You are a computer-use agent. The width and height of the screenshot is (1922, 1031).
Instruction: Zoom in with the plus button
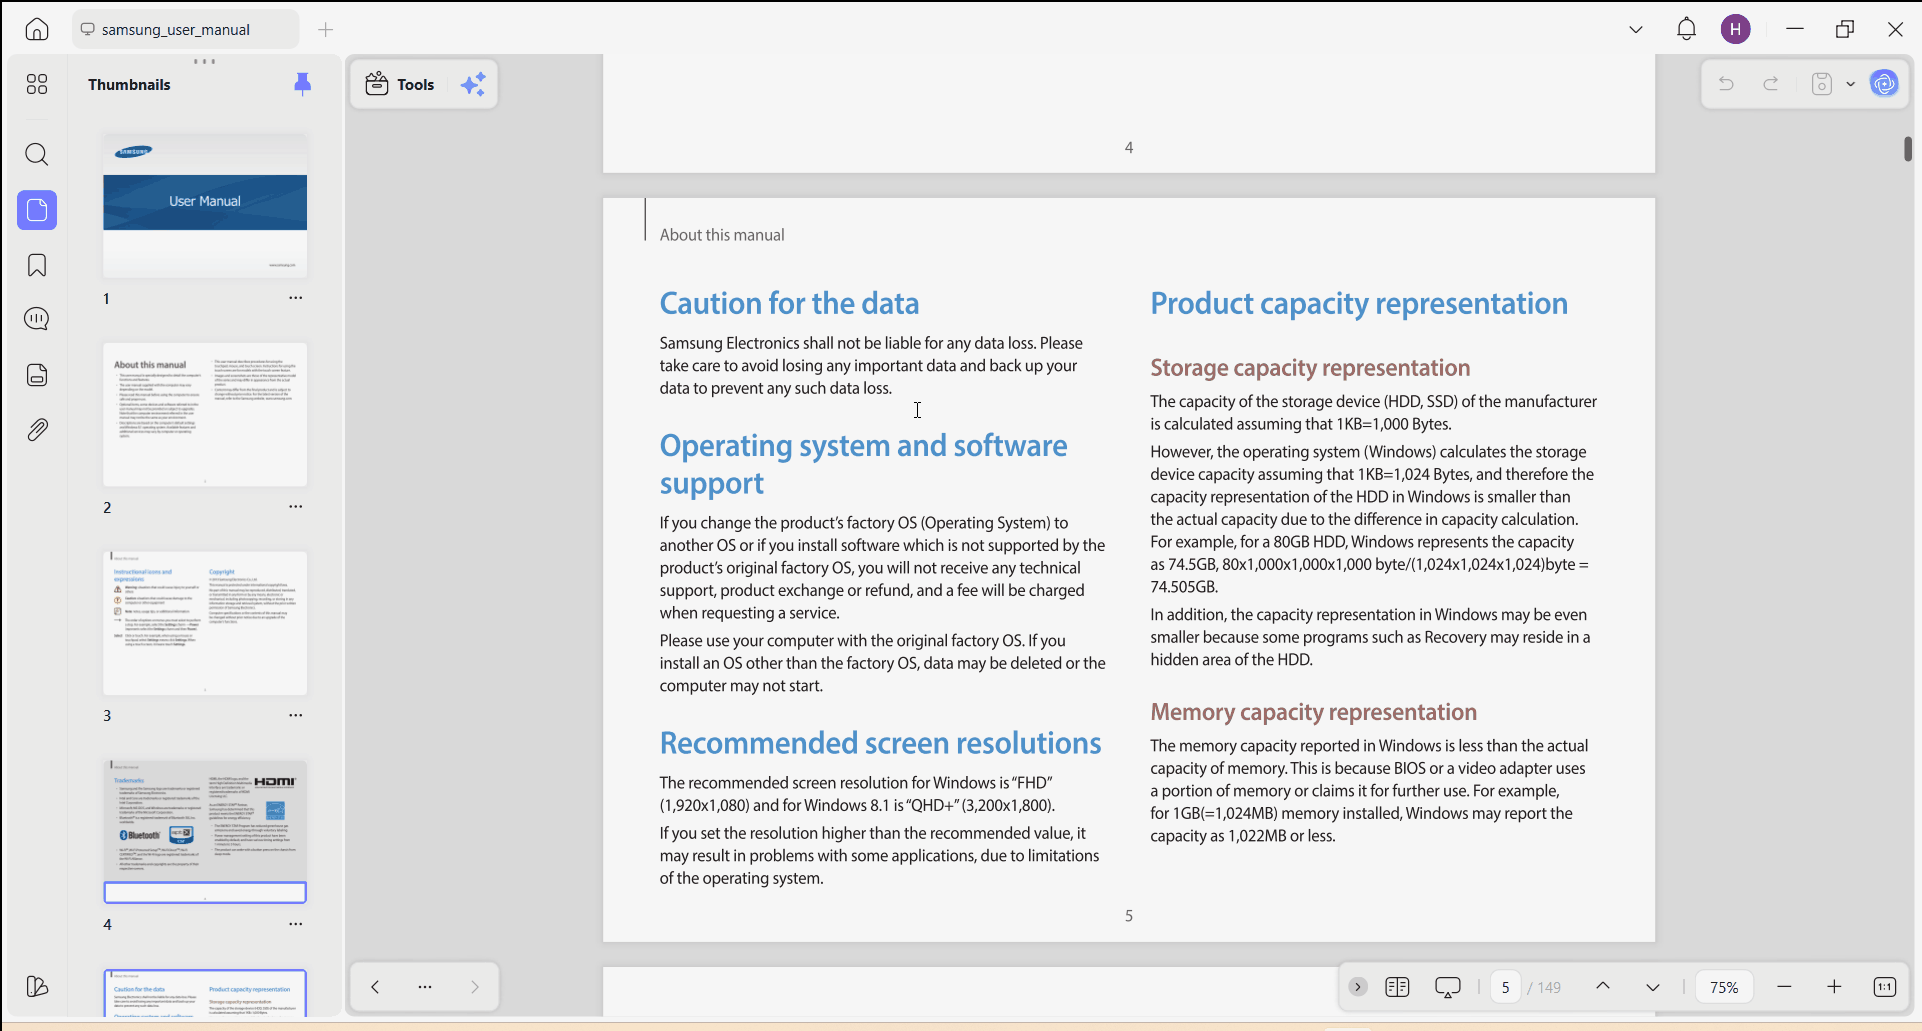(x=1834, y=987)
